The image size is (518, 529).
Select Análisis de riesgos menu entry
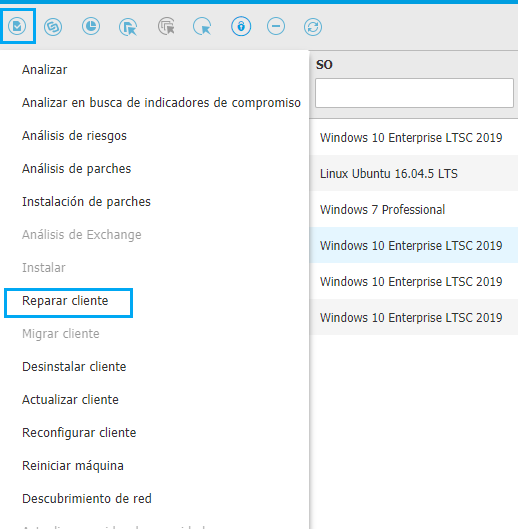coord(74,136)
